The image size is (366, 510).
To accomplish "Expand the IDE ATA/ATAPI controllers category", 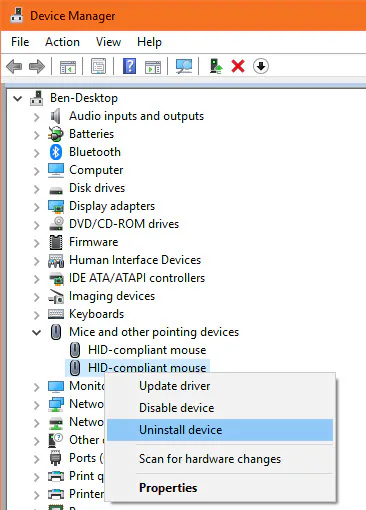I will (37, 279).
